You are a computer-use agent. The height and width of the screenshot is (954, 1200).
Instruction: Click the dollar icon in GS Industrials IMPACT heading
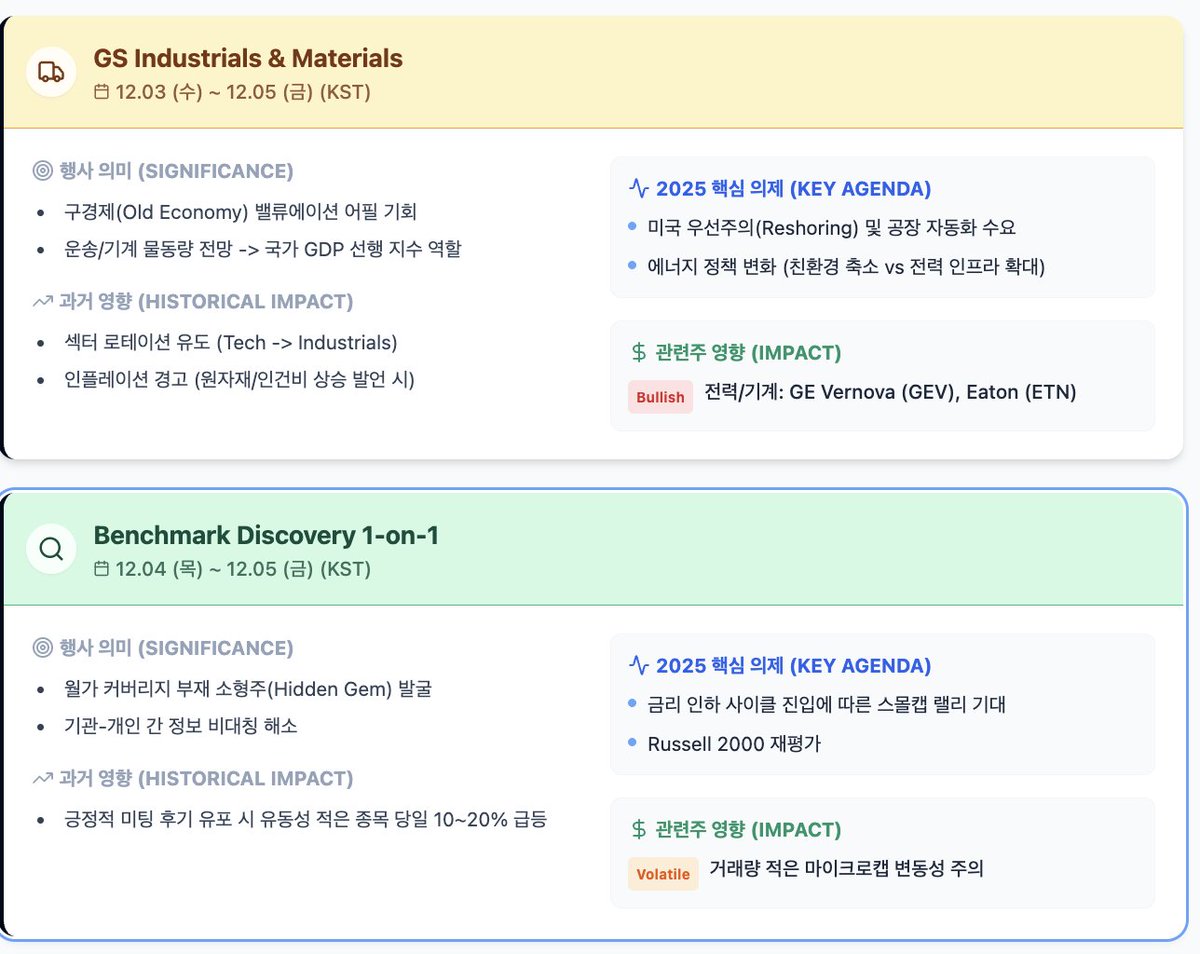(x=639, y=352)
